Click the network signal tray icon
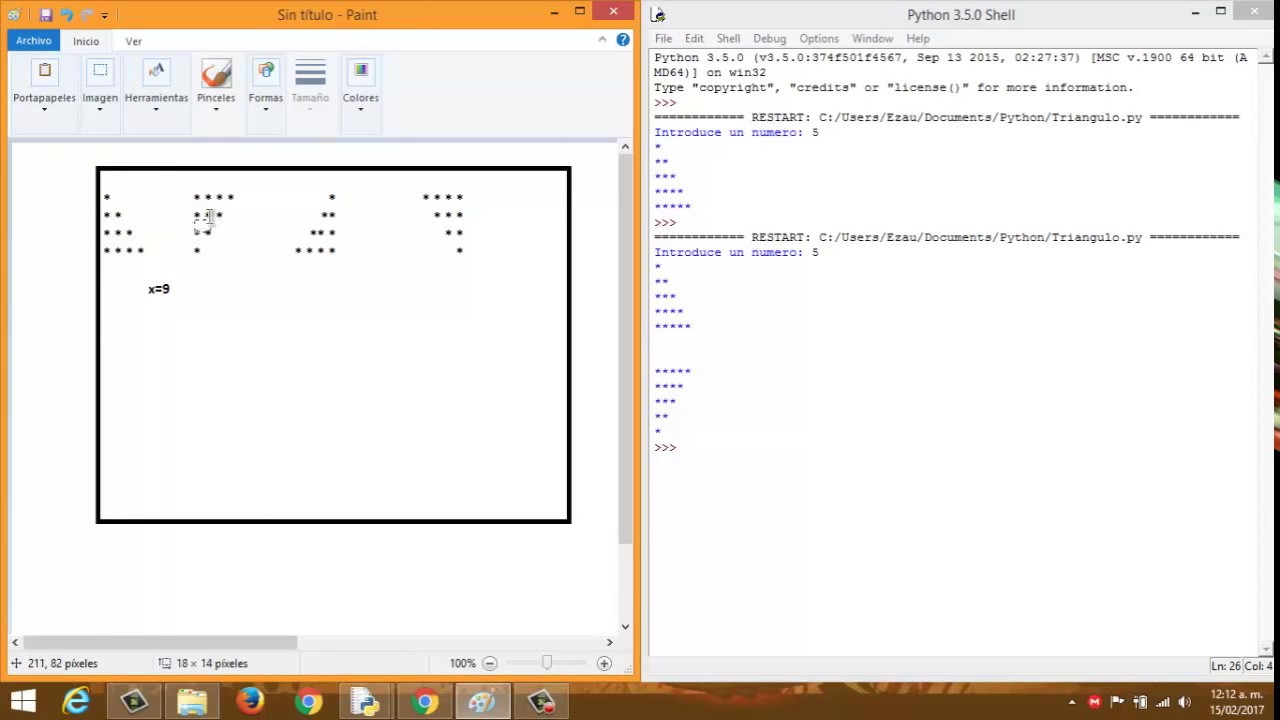This screenshot has height=720, width=1280. point(1162,702)
